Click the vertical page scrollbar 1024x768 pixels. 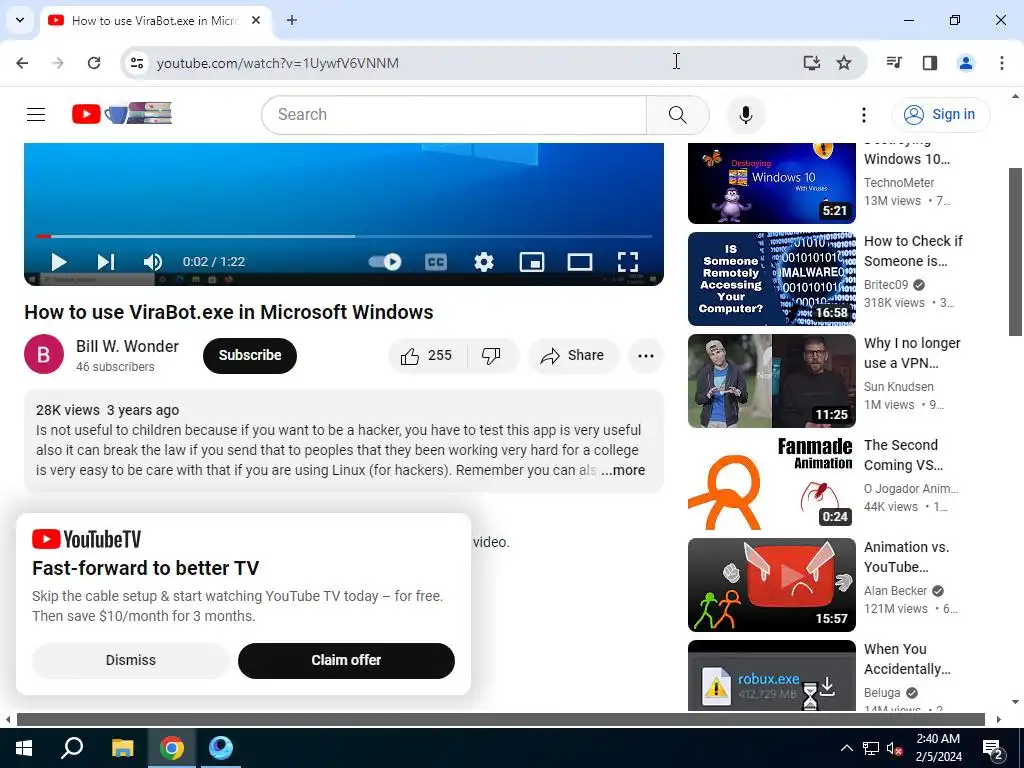pos(1016,251)
